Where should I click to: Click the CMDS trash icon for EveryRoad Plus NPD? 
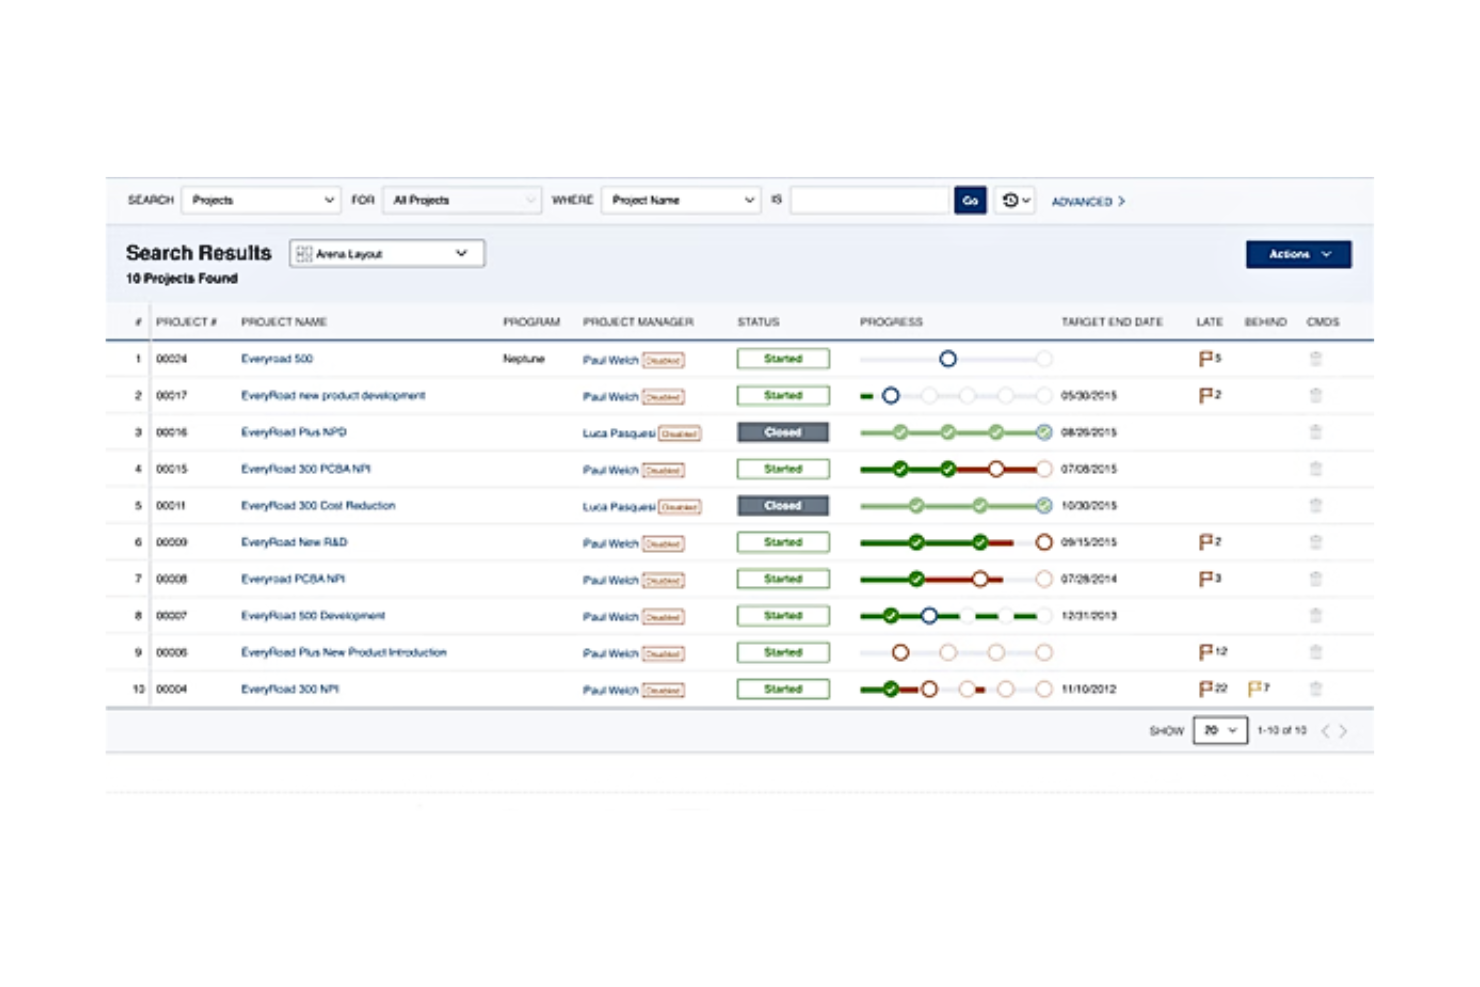click(x=1316, y=432)
